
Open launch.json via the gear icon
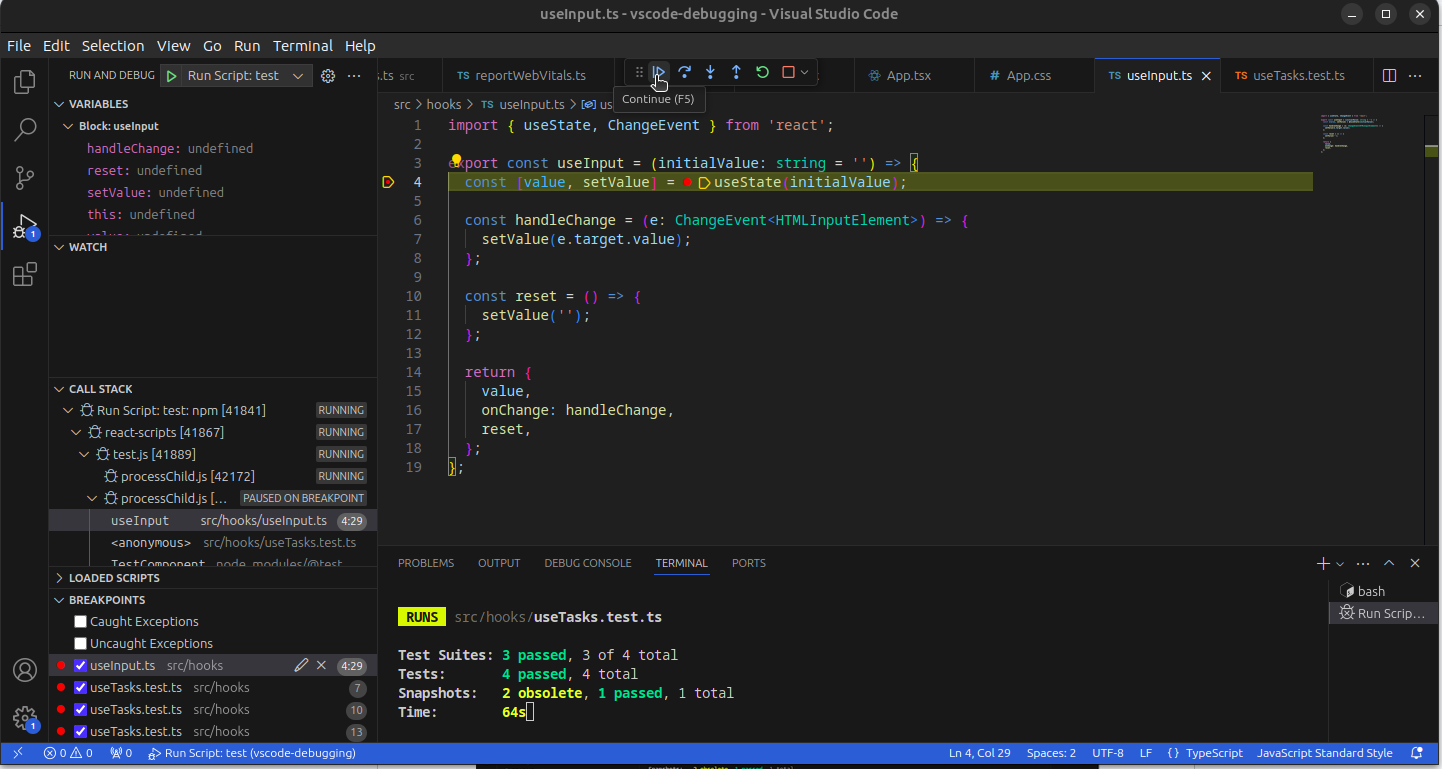pyautogui.click(x=327, y=76)
